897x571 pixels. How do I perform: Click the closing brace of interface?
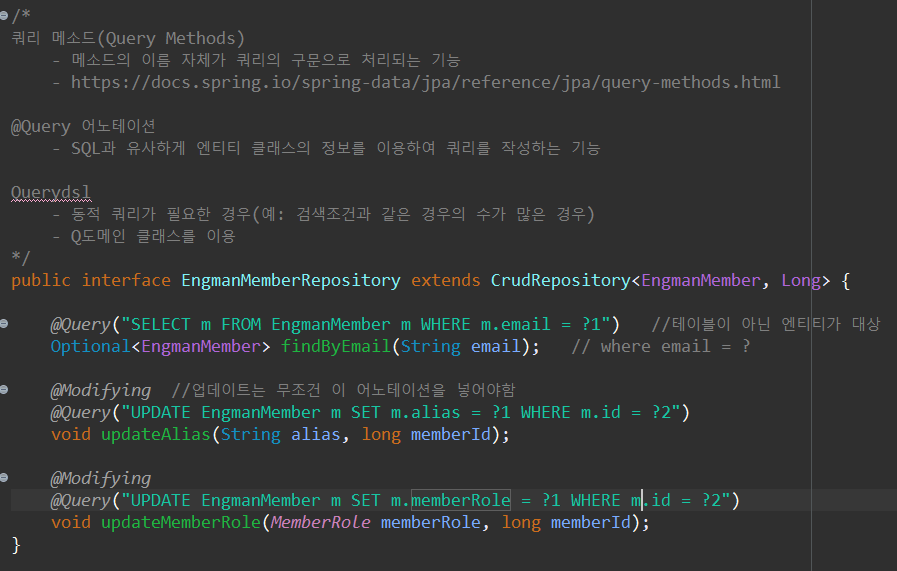tap(16, 545)
